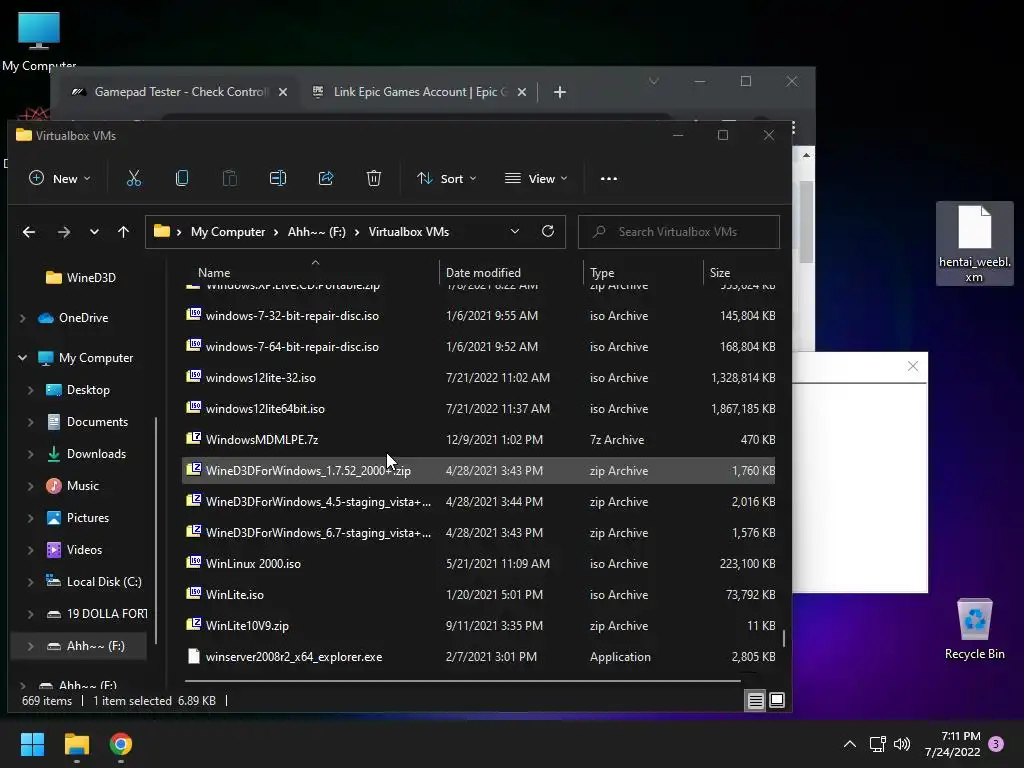Go back with the left arrow
The image size is (1024, 768).
tap(29, 232)
